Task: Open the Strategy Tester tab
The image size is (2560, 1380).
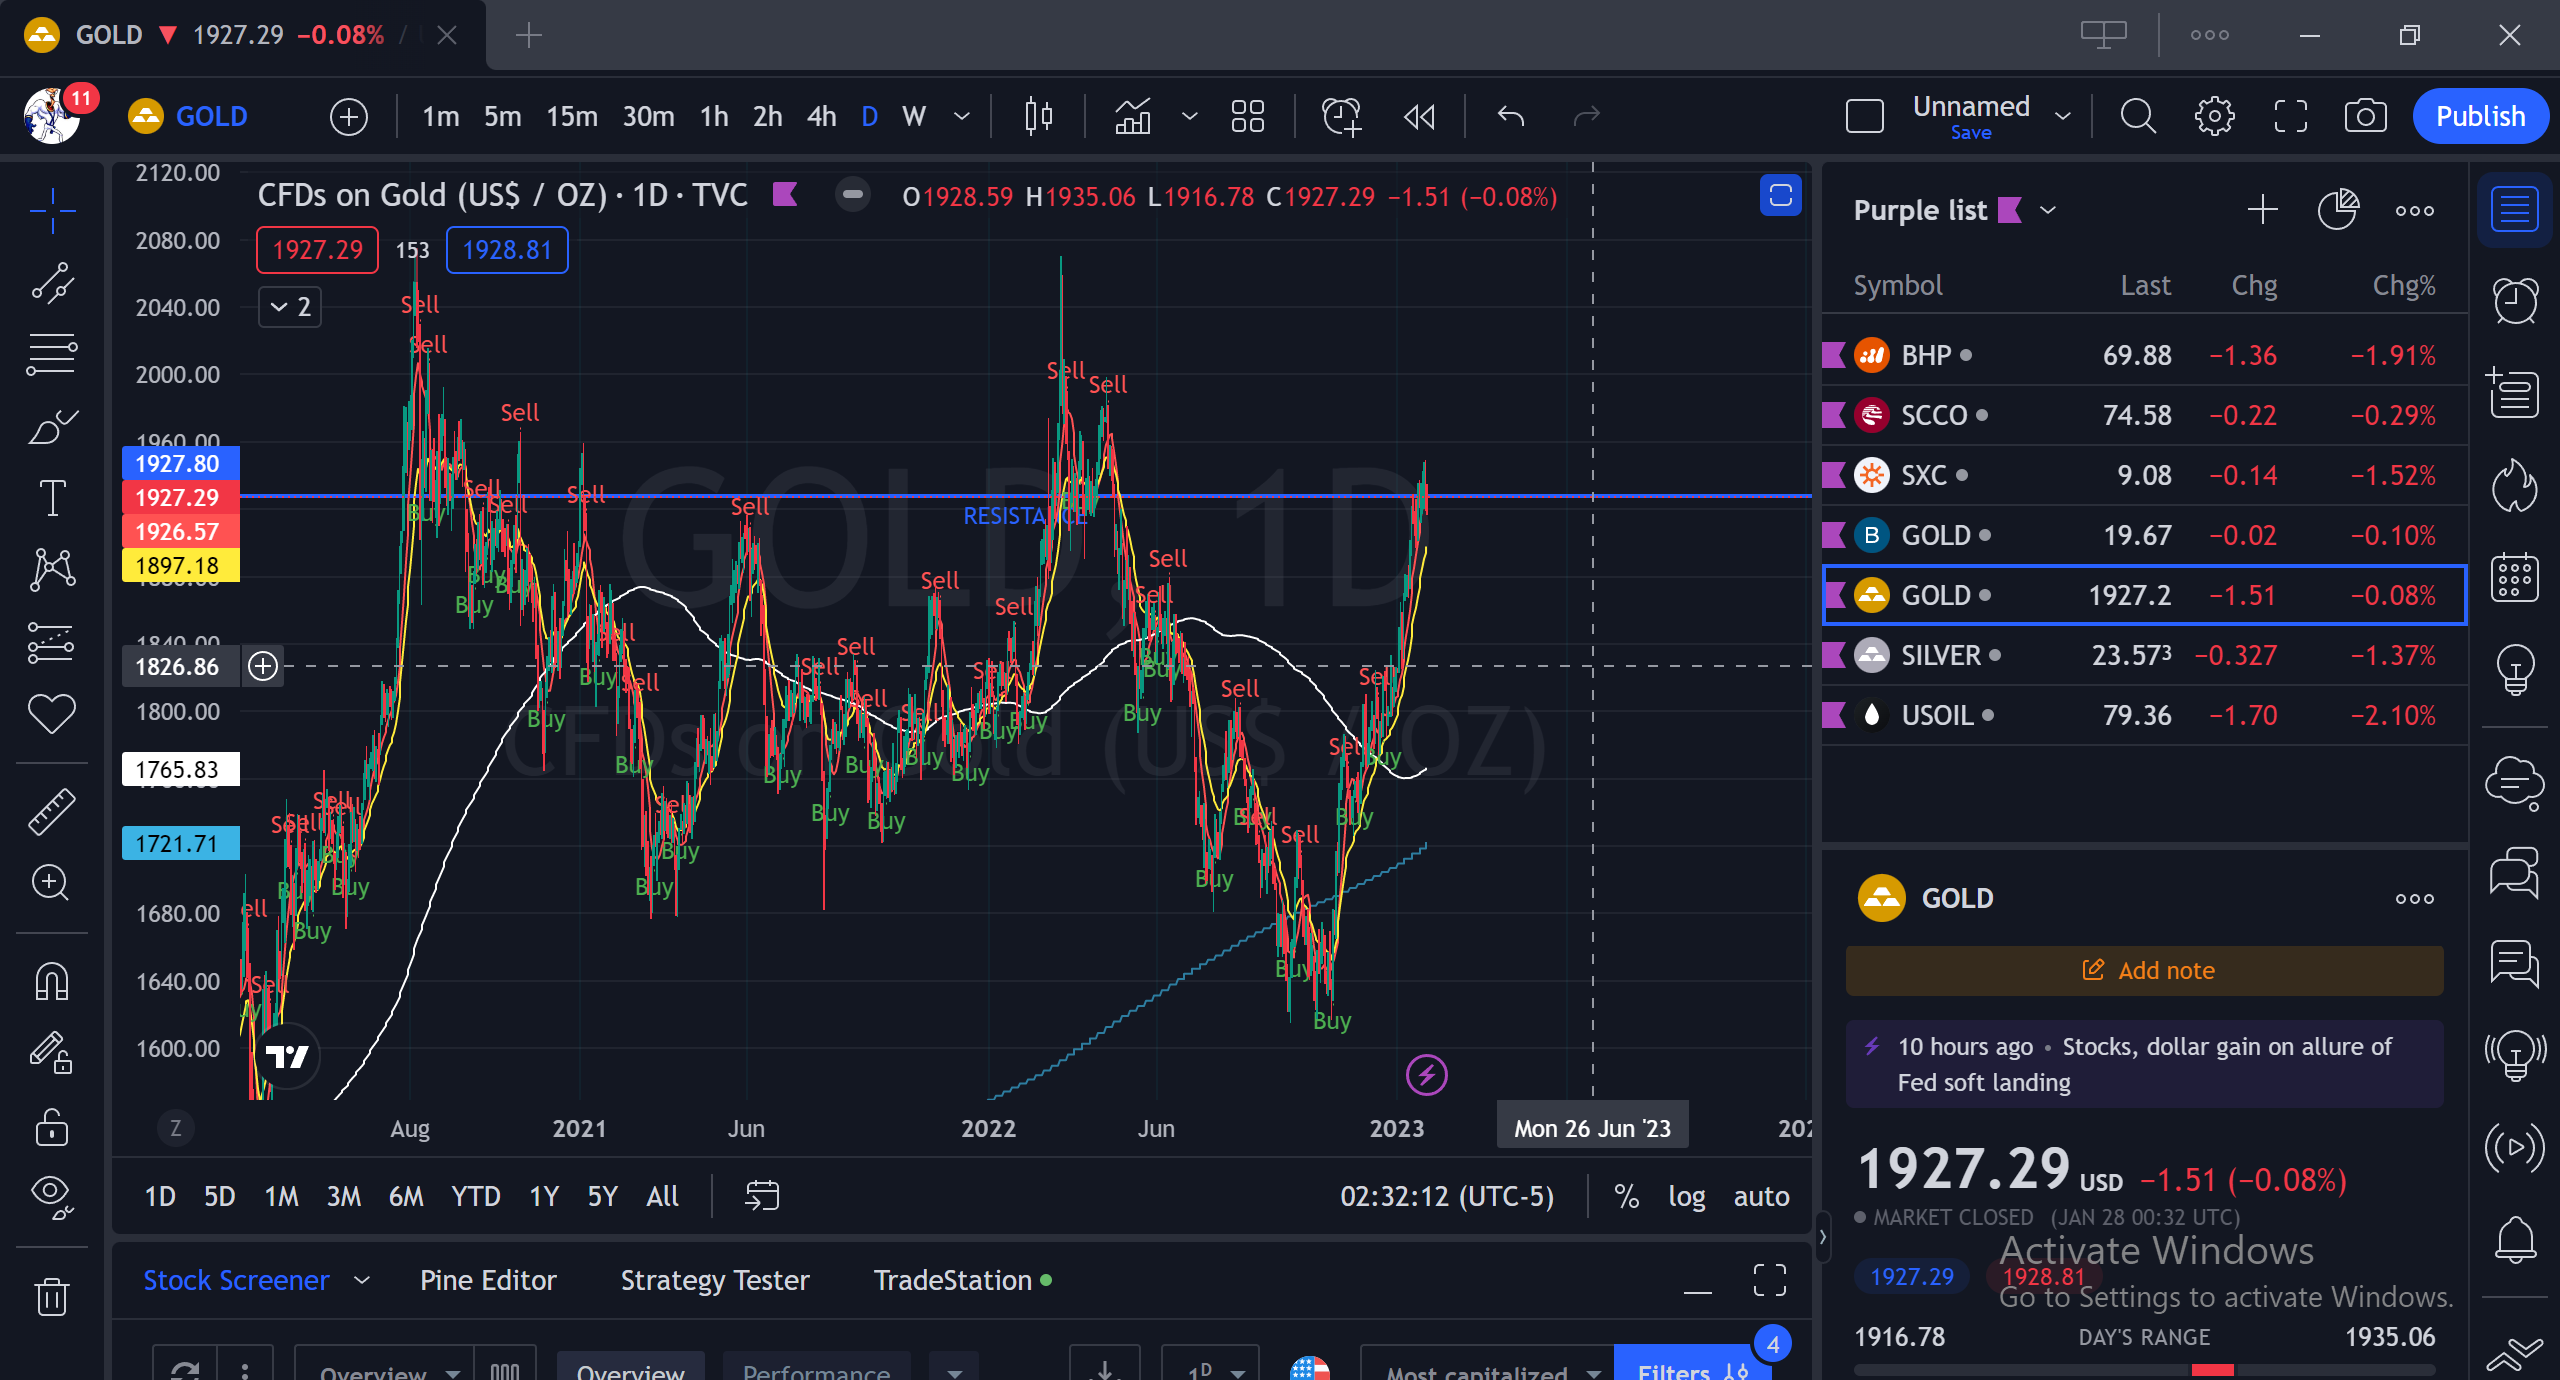Action: point(715,1280)
